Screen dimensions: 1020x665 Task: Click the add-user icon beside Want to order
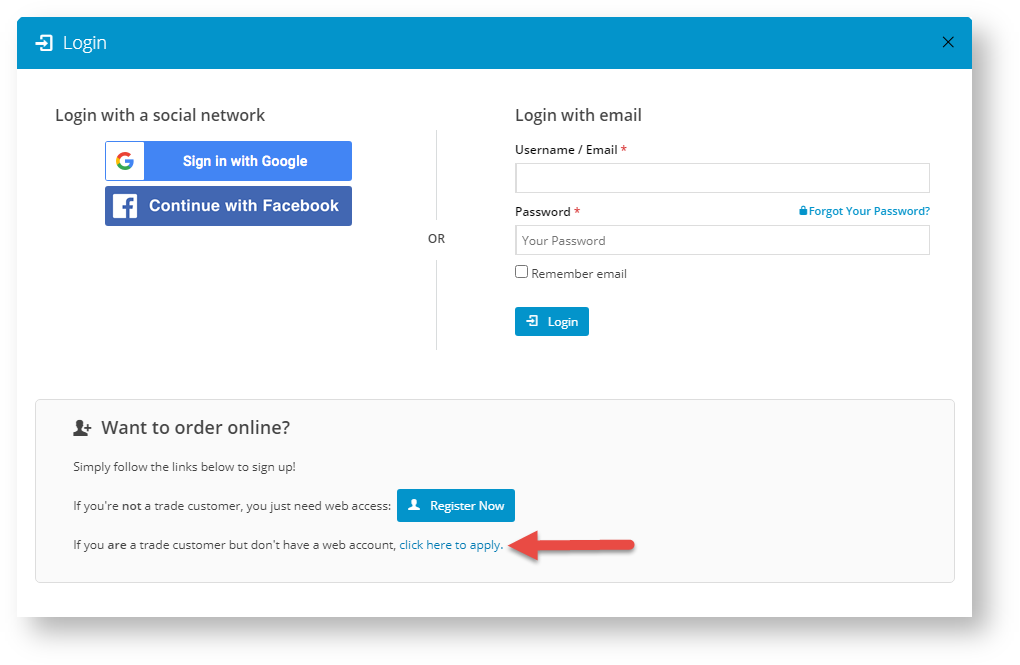tap(82, 428)
